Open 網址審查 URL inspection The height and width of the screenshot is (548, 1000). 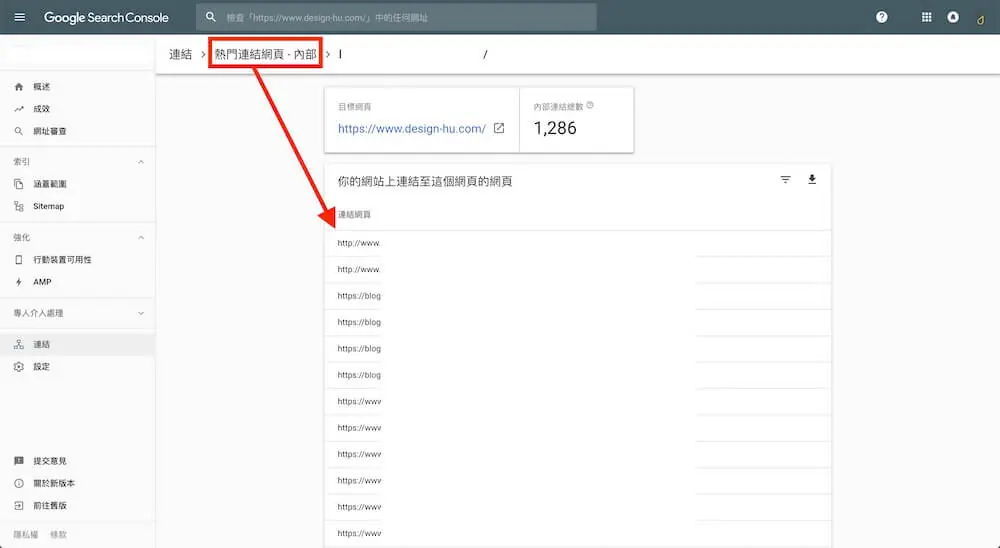click(50, 131)
